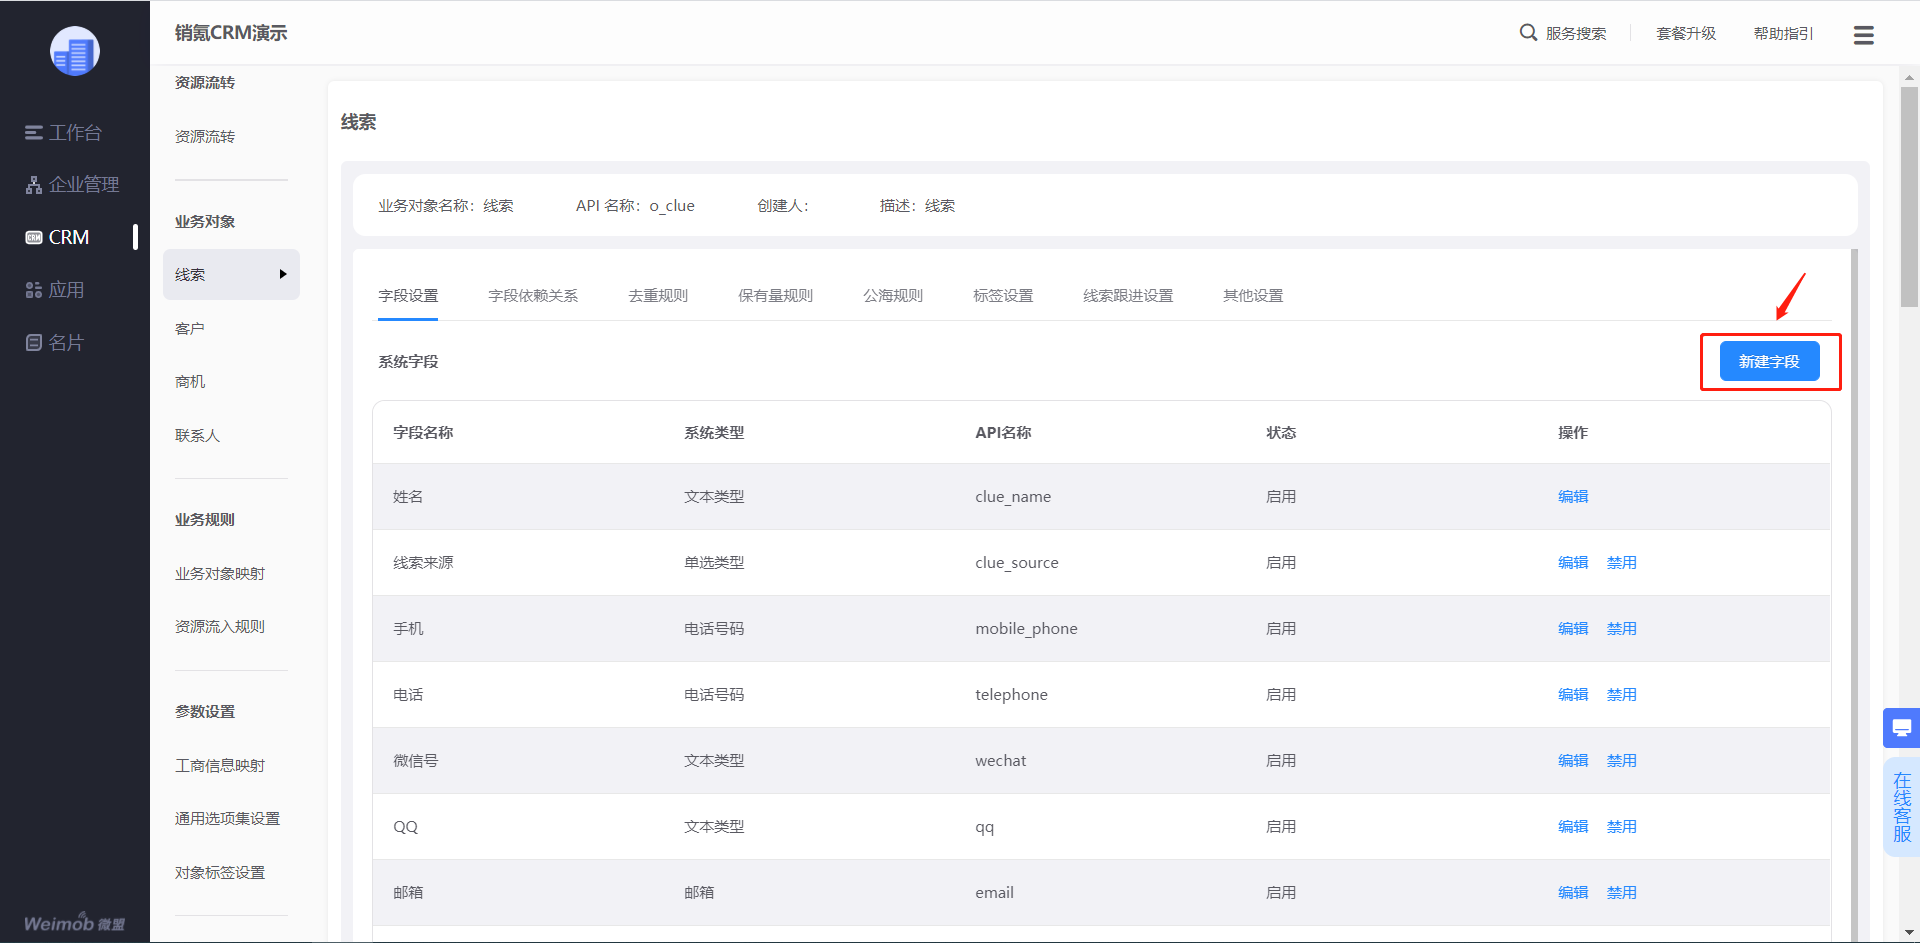Select 商机 business object
Screen dimensions: 1920x943
coord(189,381)
